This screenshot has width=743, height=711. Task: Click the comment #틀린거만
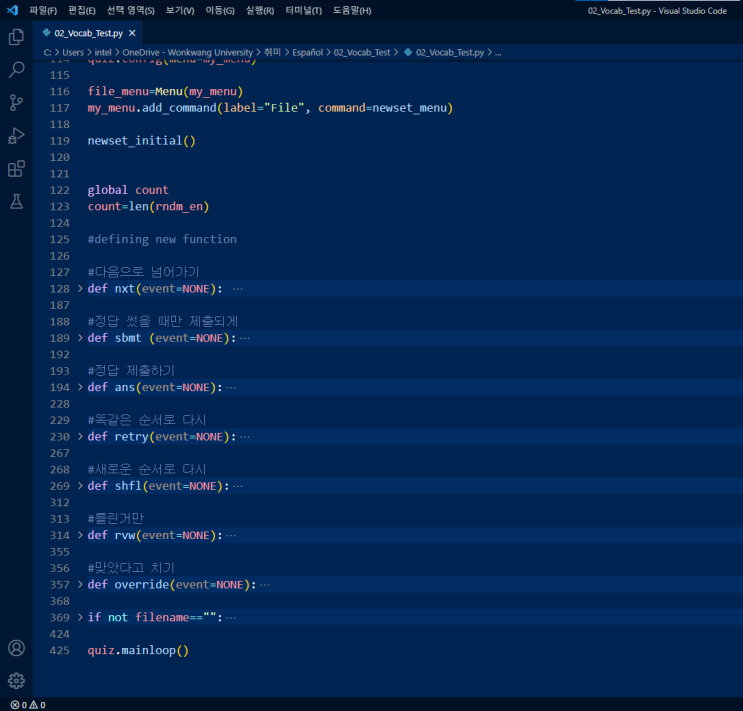coord(115,519)
